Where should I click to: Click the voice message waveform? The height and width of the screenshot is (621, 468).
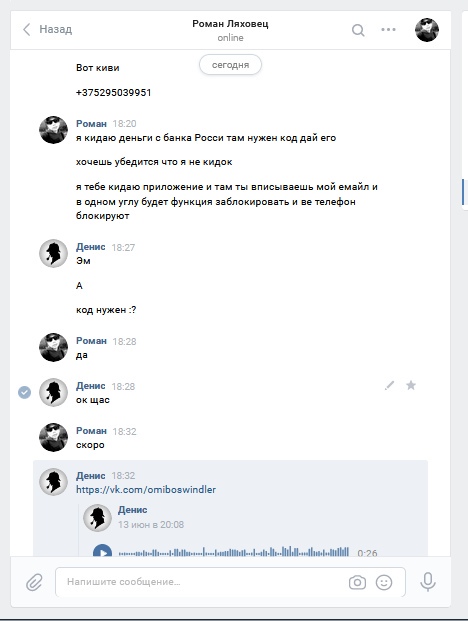234,552
